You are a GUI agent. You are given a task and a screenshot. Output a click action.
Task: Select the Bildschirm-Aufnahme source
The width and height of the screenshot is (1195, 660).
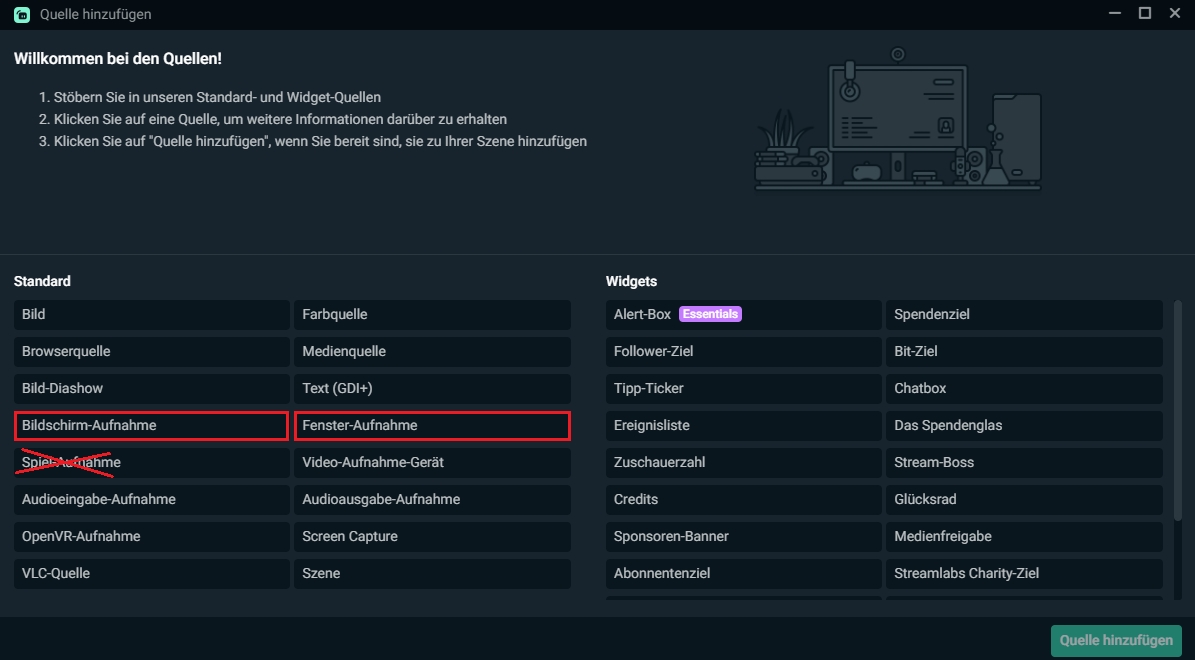pyautogui.click(x=151, y=425)
